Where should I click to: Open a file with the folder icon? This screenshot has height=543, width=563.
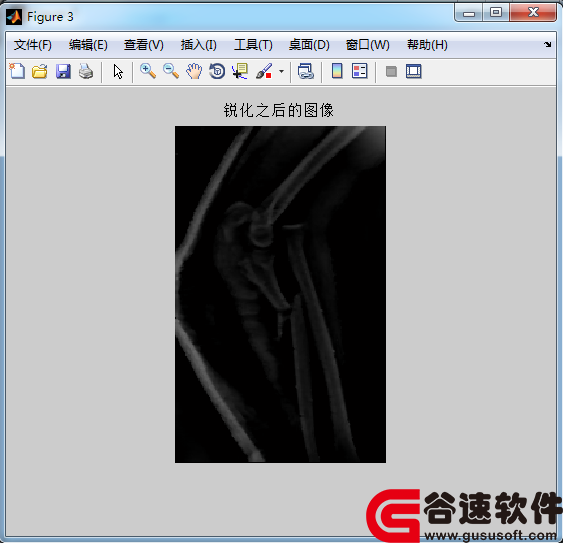pos(39,71)
